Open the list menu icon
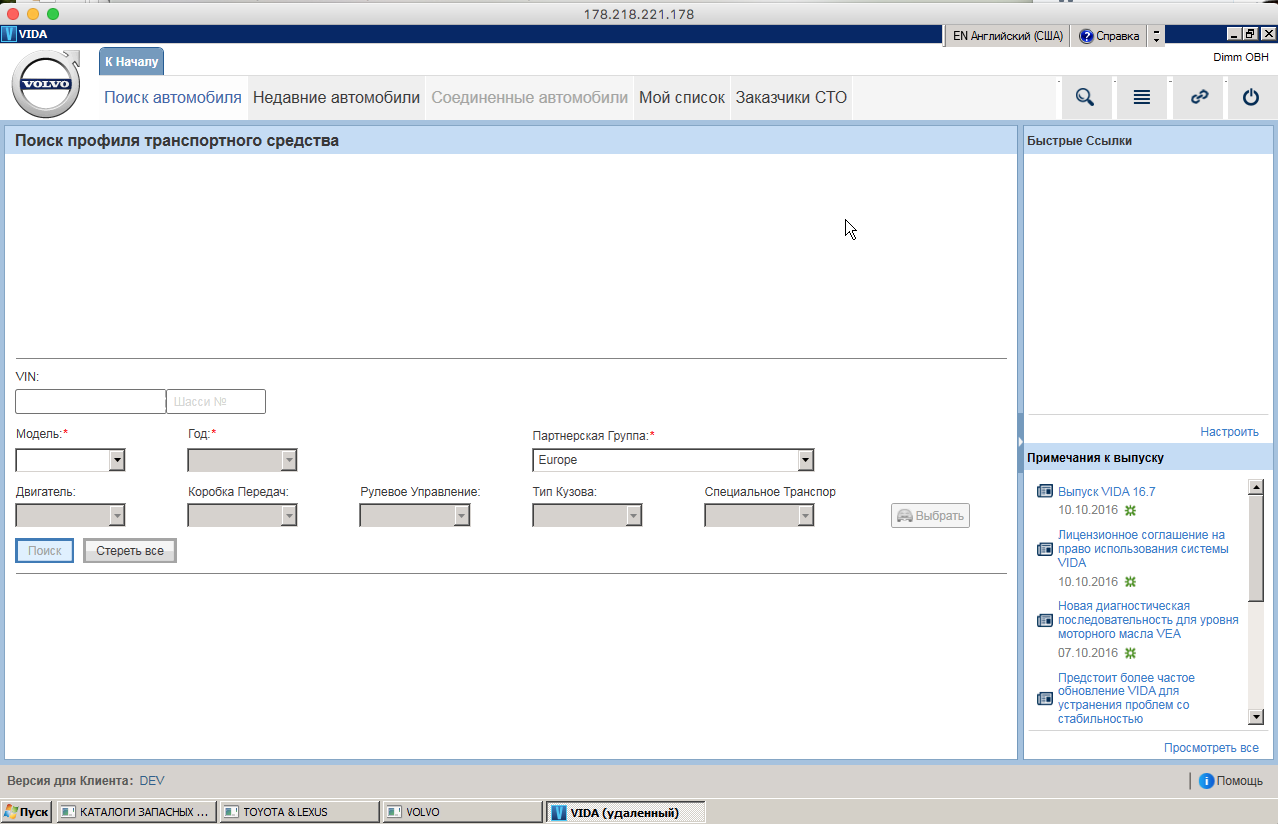 1141,98
